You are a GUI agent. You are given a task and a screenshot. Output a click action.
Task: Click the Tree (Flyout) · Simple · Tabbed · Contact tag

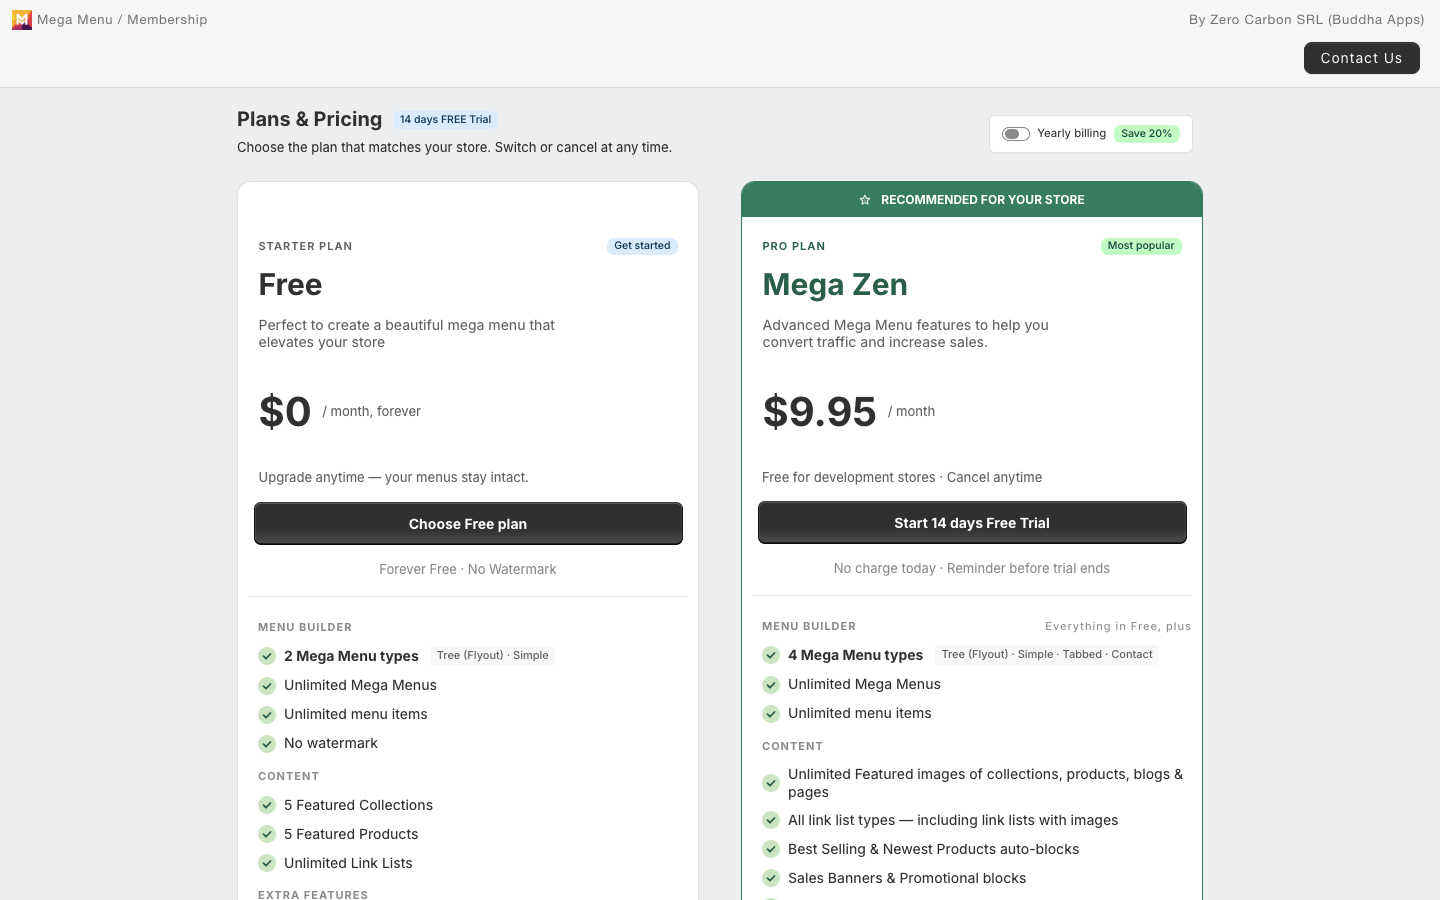1047,655
